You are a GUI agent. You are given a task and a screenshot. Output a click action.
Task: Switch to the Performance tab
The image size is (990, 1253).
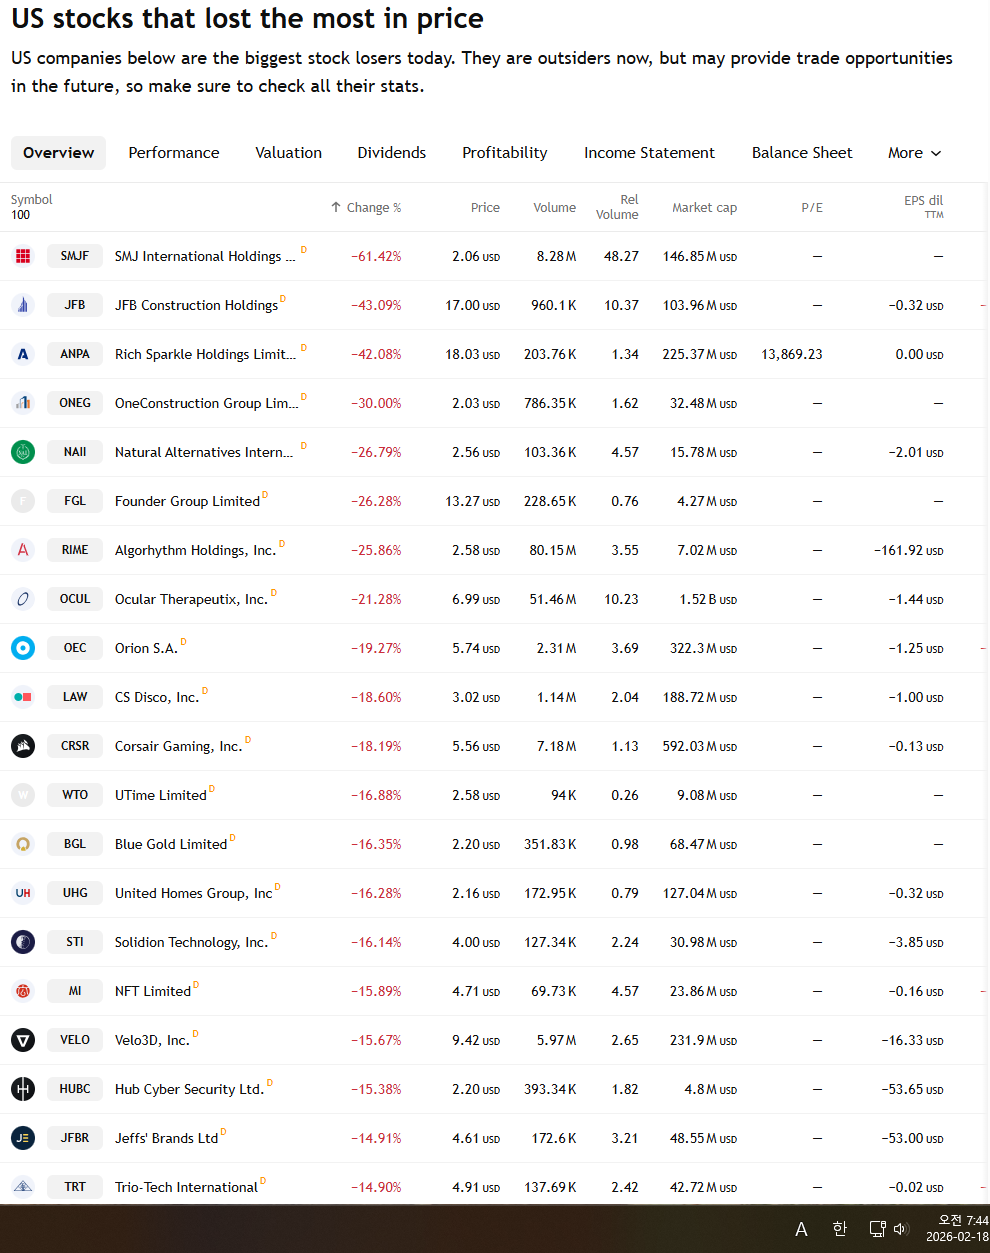174,153
